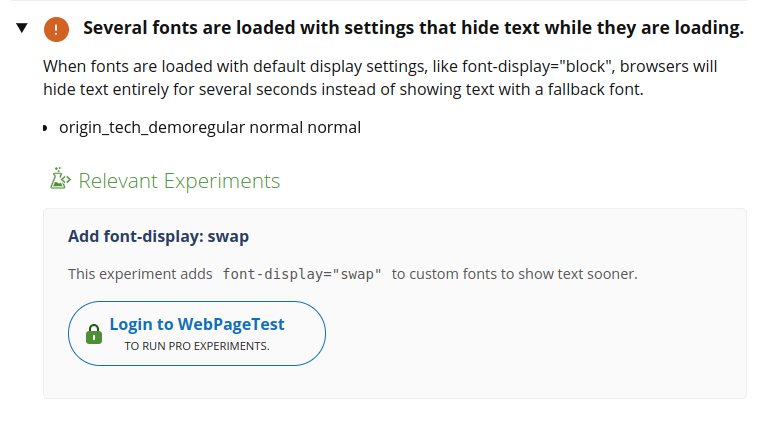
Task: Click the 'Relevant Experiments' section heading
Action: coord(179,181)
